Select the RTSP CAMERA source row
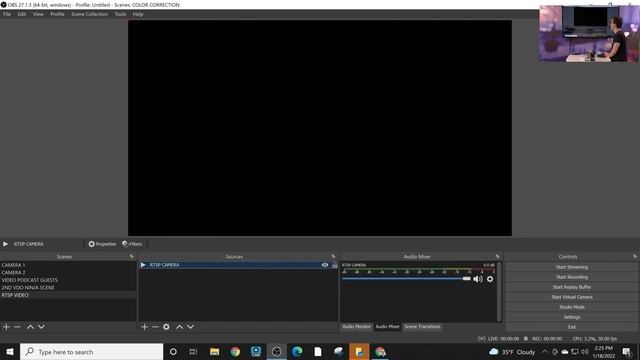Screen dimensions: 640x360 pyautogui.click(x=238, y=265)
